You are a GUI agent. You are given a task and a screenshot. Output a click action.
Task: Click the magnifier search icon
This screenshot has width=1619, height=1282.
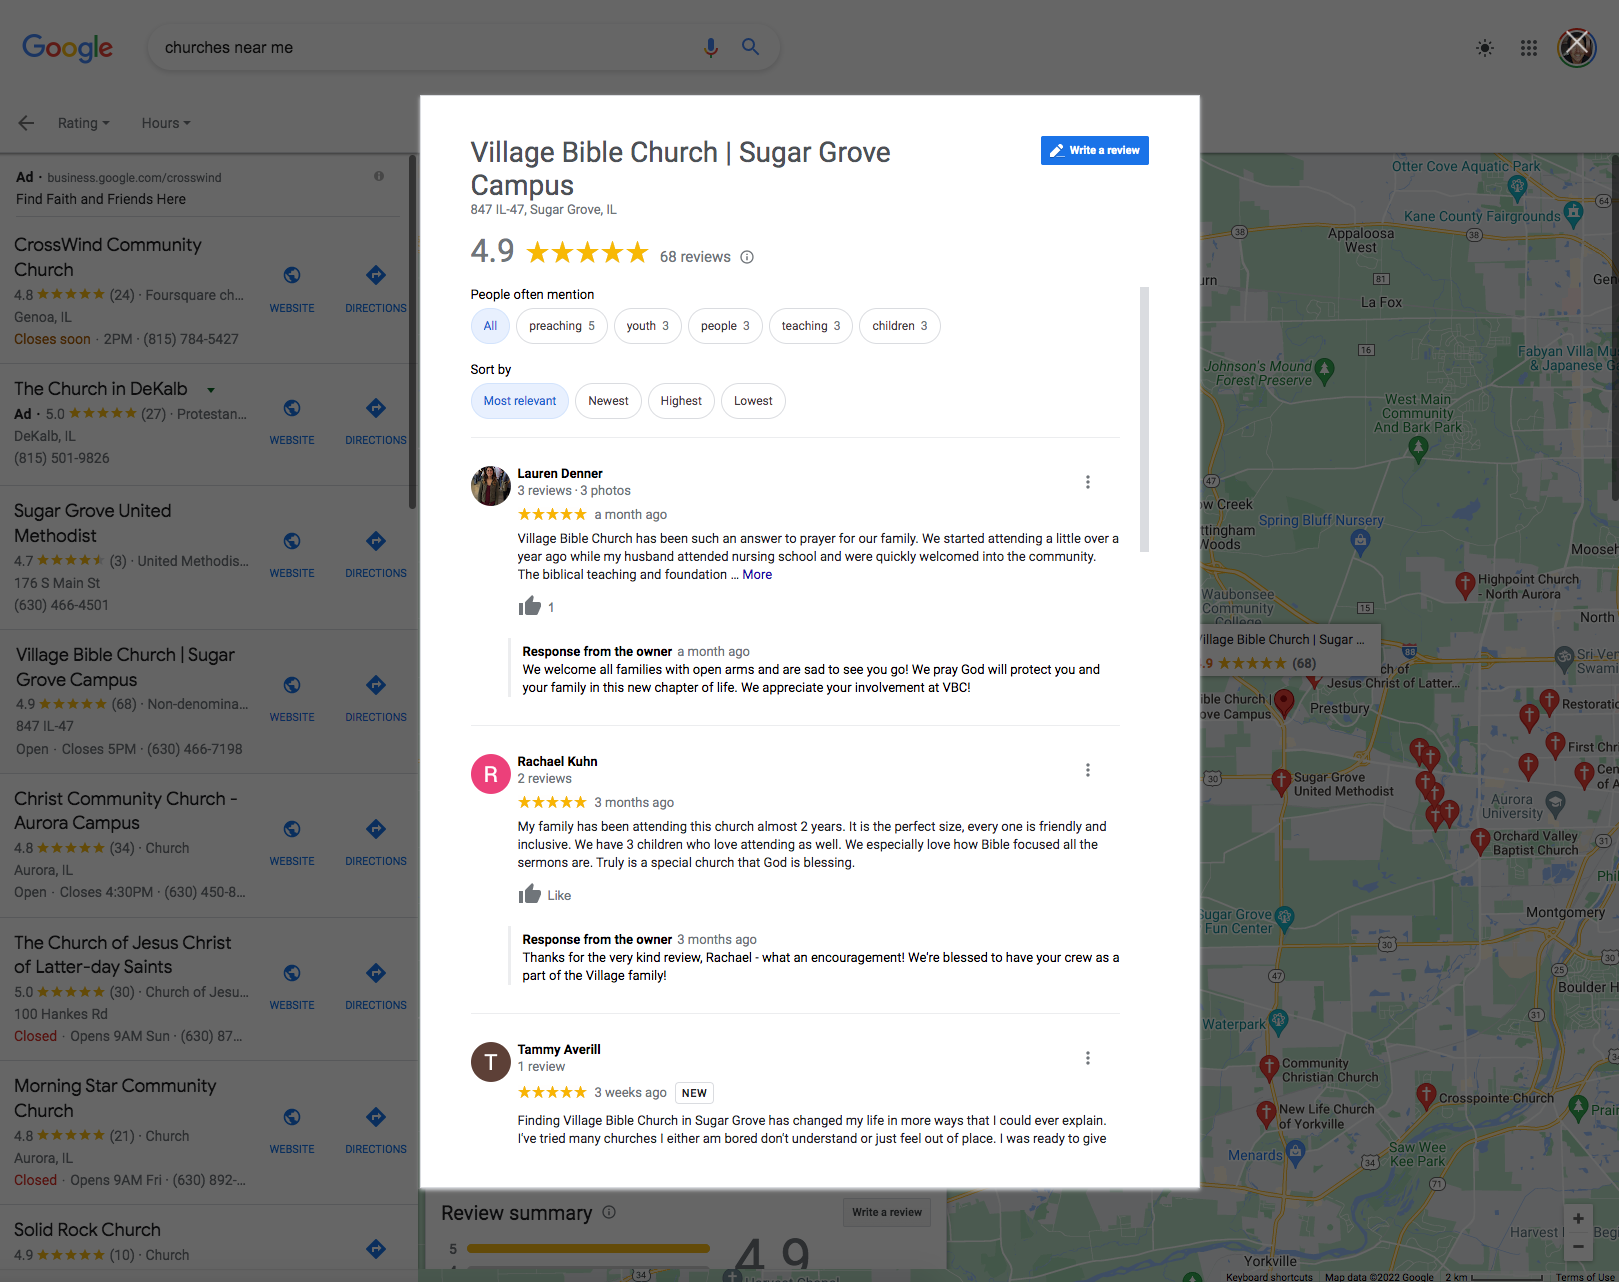[750, 47]
